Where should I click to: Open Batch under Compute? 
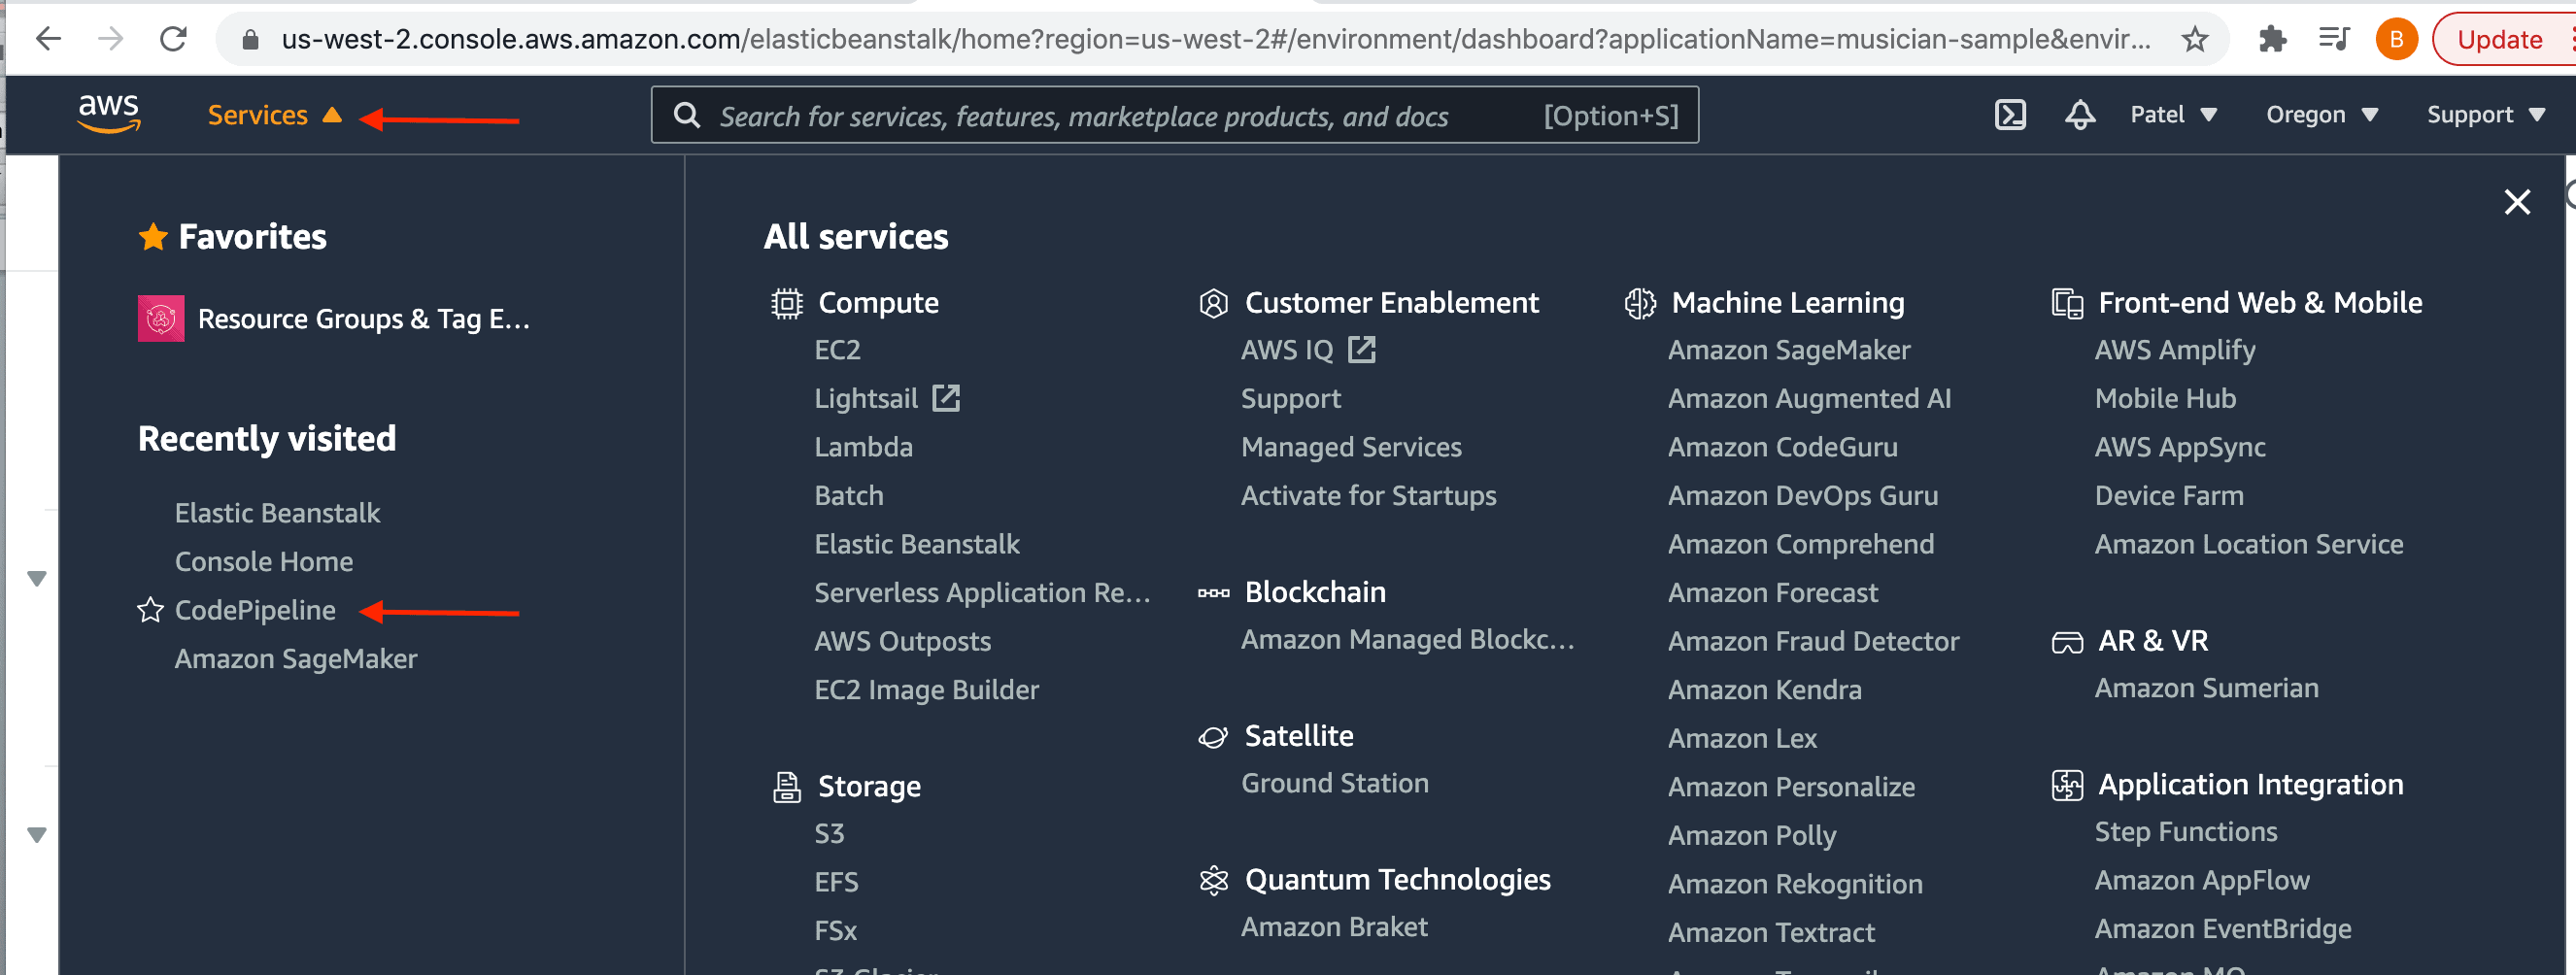coord(849,496)
